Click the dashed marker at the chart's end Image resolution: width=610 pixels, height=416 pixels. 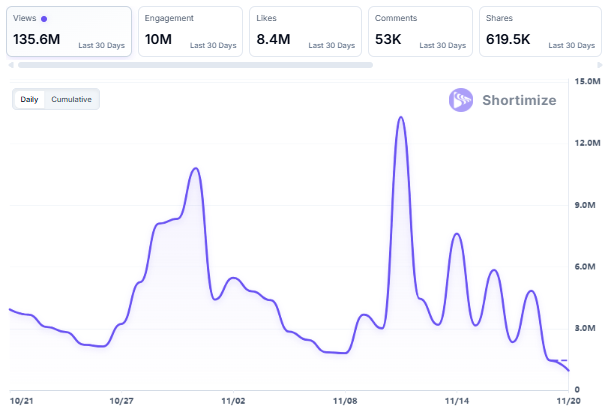pos(564,360)
